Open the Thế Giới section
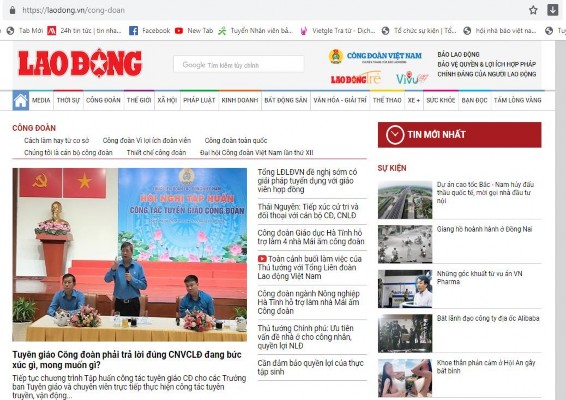The image size is (566, 400). coord(139,100)
